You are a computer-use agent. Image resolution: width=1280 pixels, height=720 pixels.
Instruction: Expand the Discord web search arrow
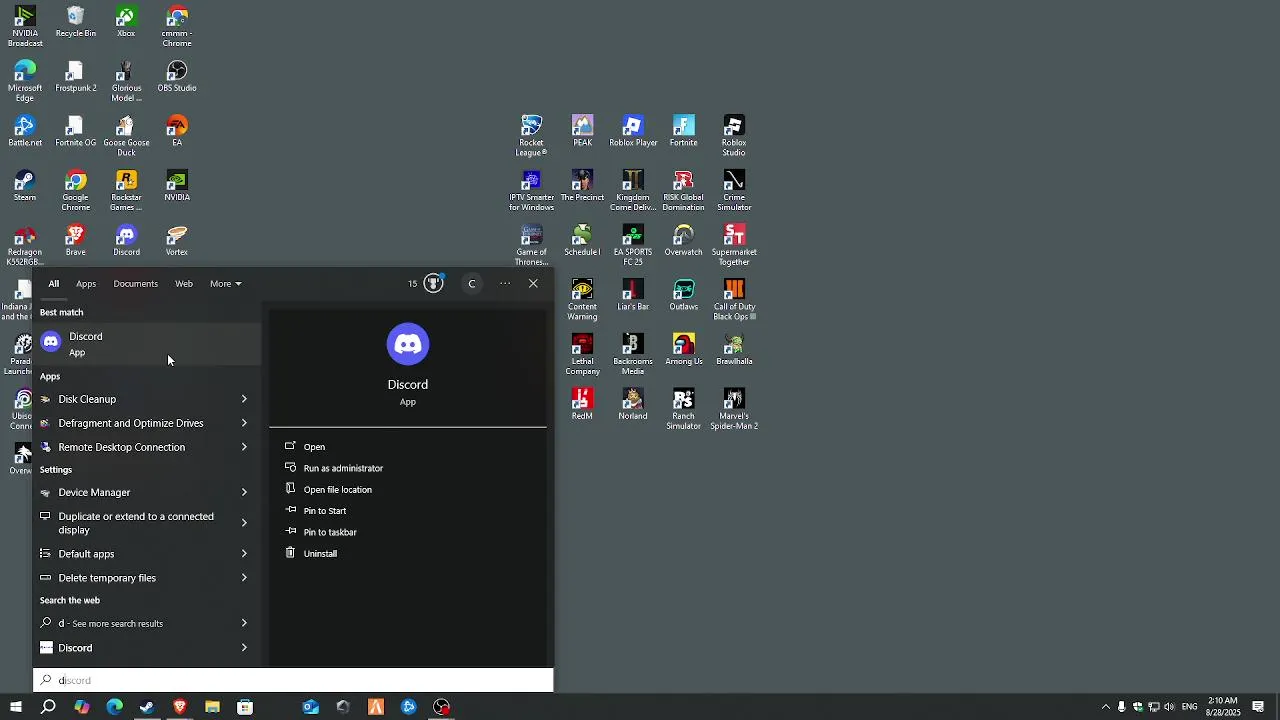244,648
